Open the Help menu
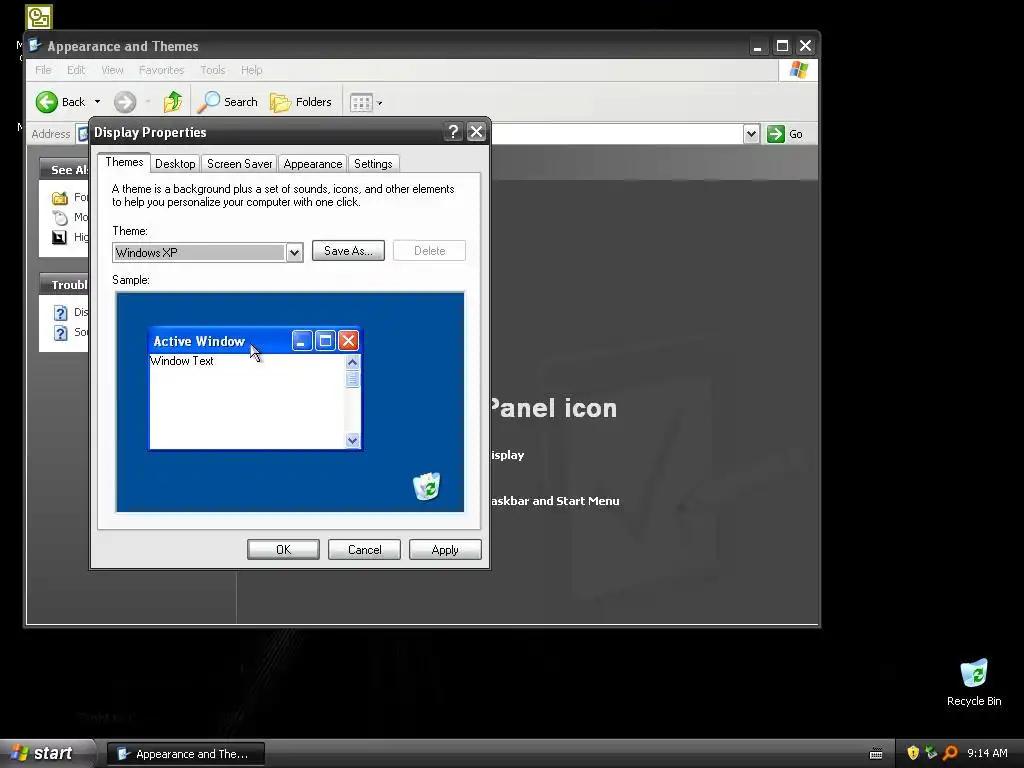Image resolution: width=1024 pixels, height=768 pixels. 251,70
